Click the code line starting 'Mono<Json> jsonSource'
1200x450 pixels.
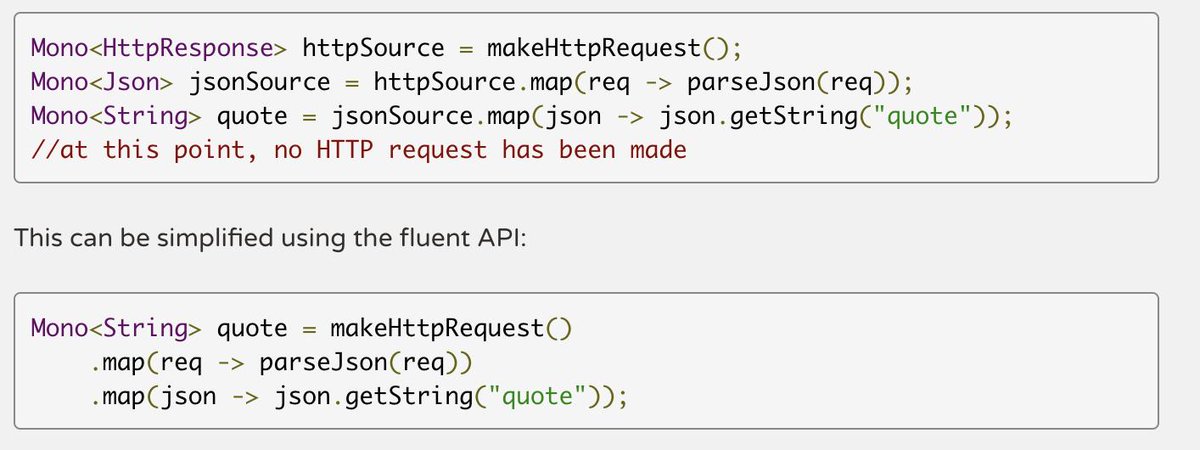pos(471,82)
